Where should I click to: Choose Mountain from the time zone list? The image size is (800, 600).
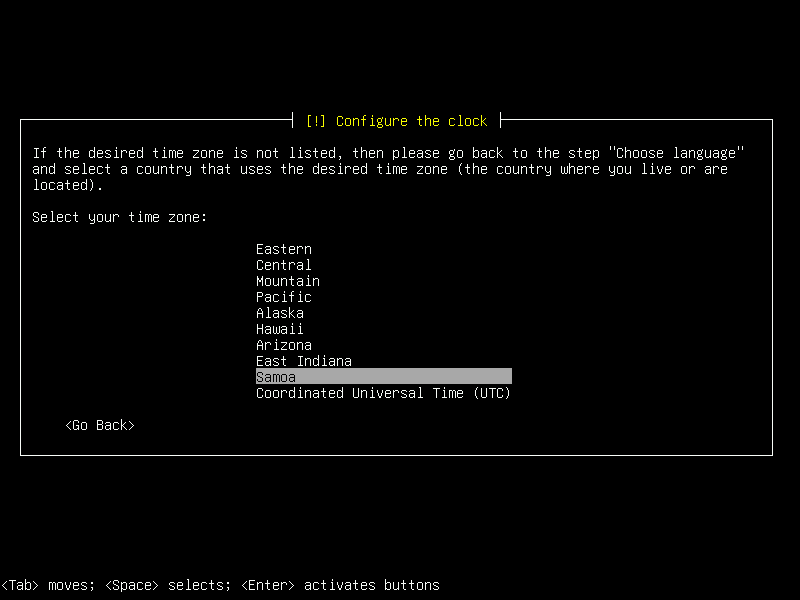pos(288,281)
